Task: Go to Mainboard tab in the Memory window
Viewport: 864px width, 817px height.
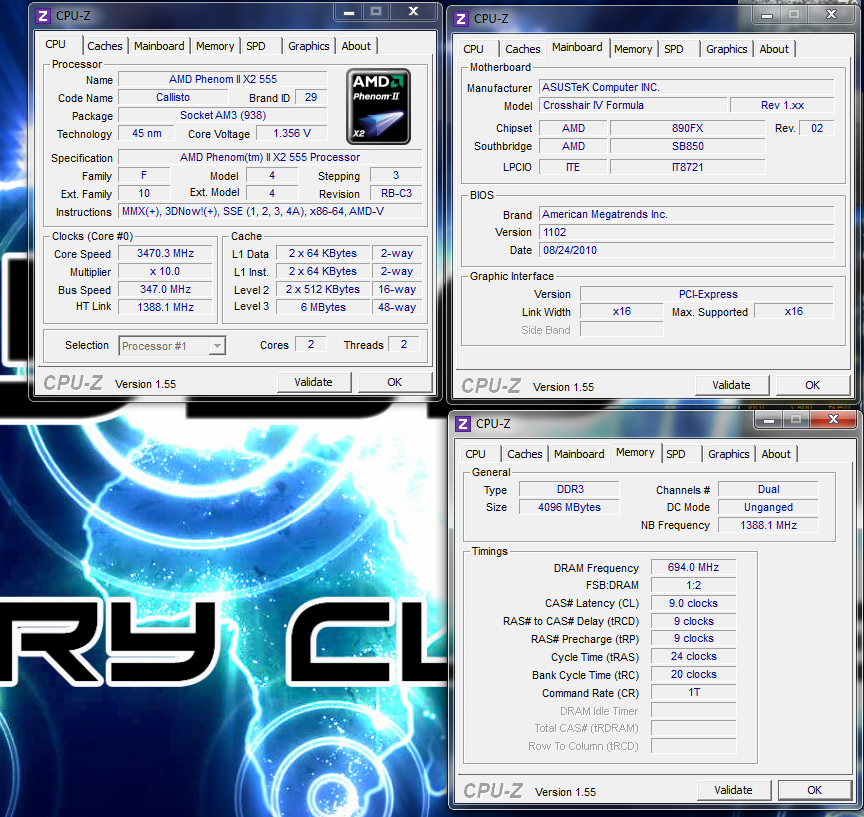Action: point(579,454)
